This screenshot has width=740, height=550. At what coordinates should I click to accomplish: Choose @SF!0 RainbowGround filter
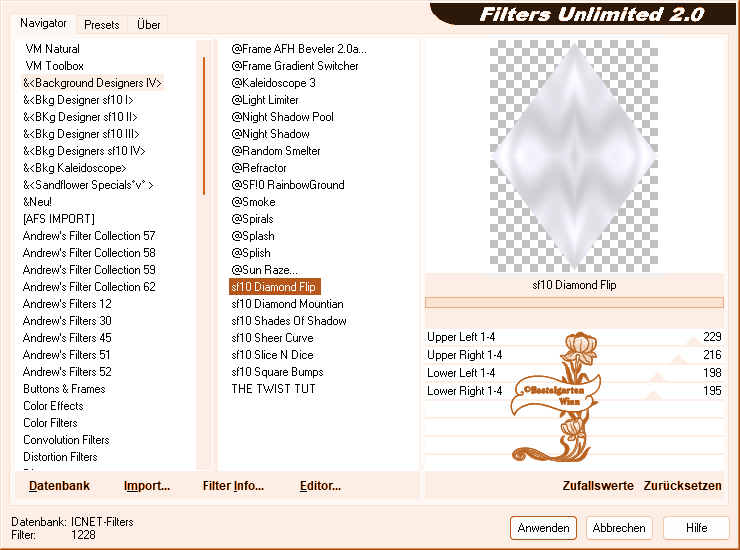[x=288, y=185]
